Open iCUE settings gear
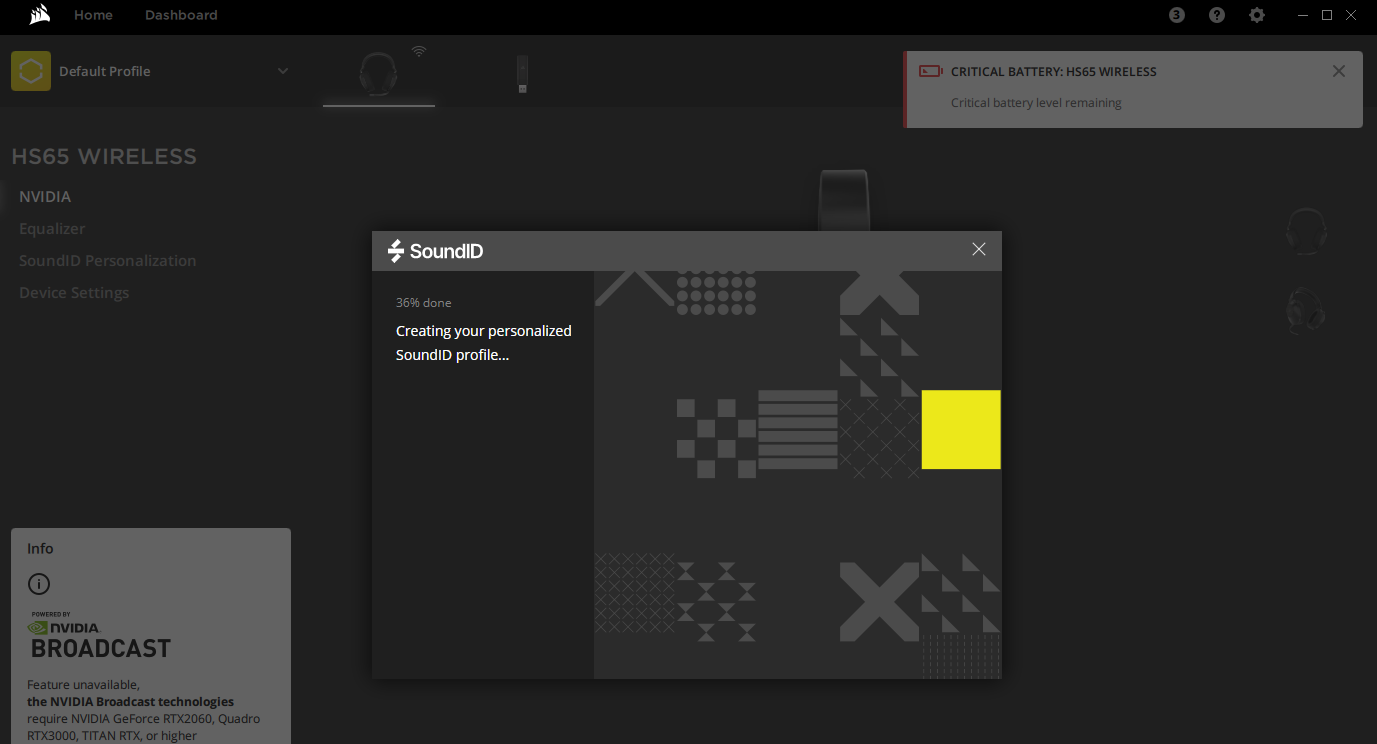The image size is (1377, 744). (1257, 15)
